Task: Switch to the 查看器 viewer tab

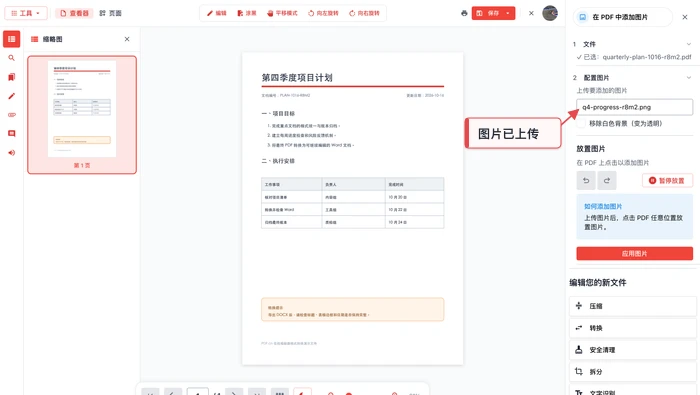Action: (x=75, y=13)
